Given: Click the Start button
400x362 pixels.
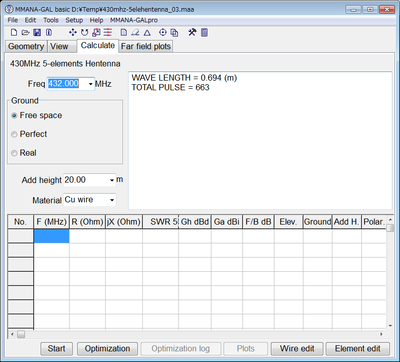Looking at the screenshot, I should pyautogui.click(x=56, y=349).
